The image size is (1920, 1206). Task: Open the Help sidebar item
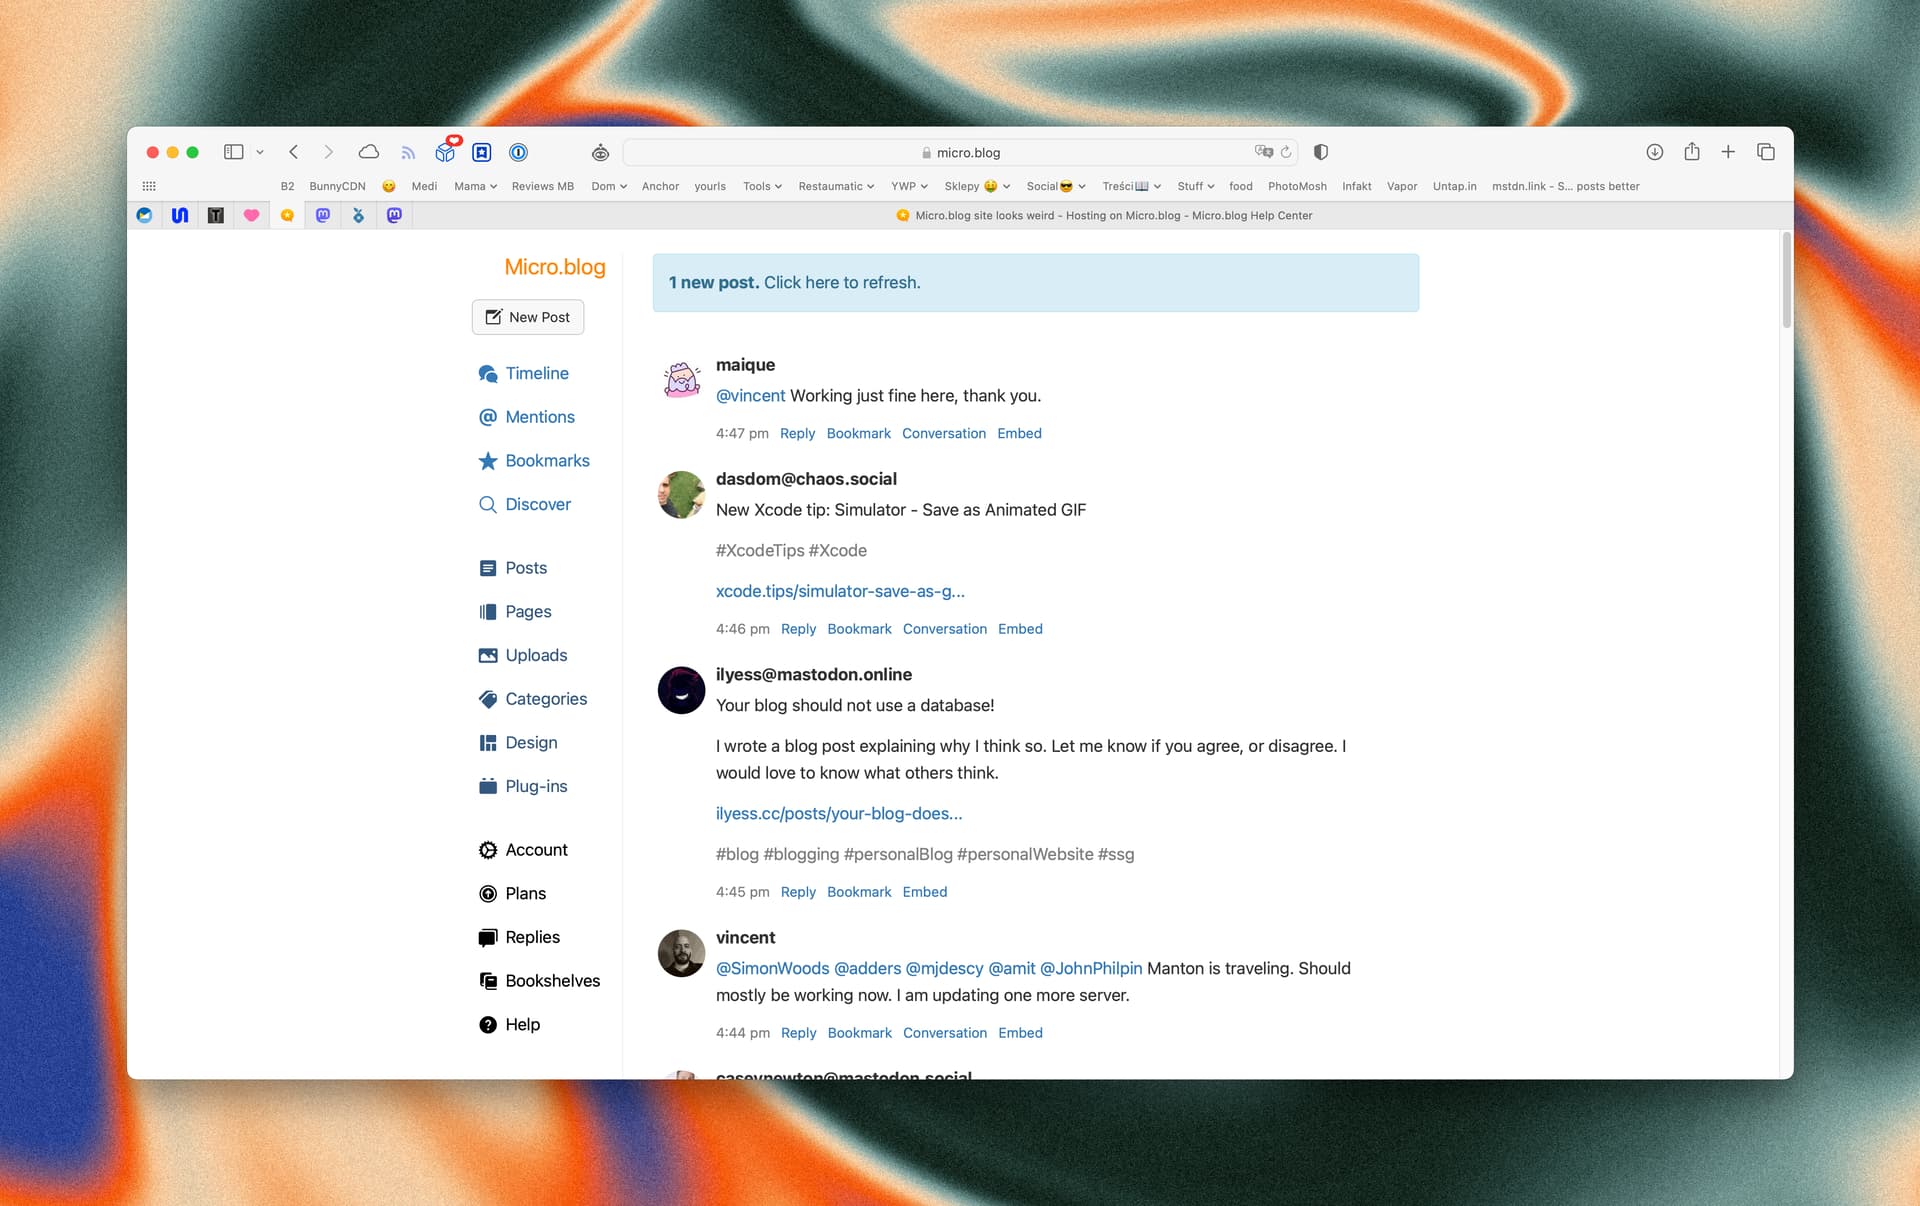tap(510, 1025)
